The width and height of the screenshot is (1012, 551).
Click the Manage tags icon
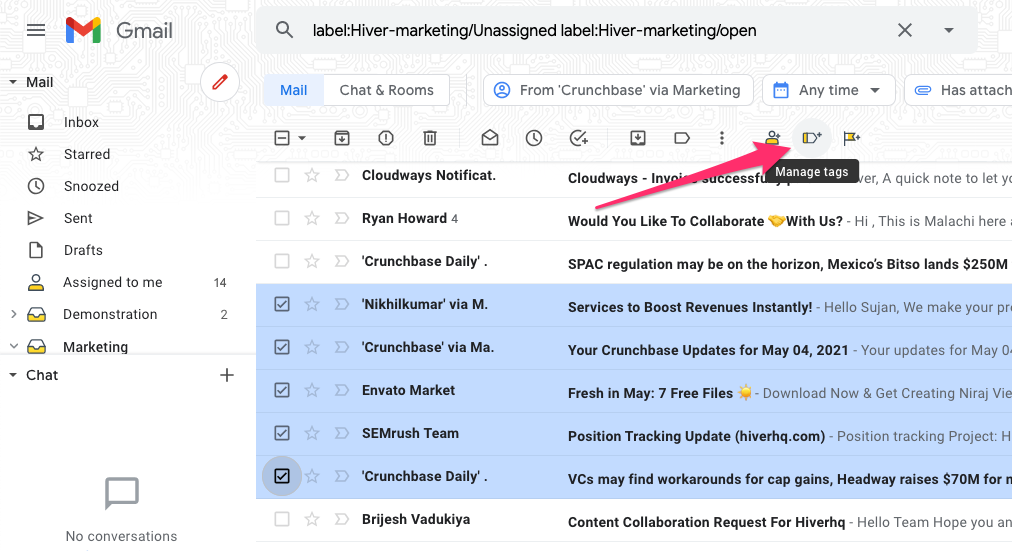pos(812,137)
